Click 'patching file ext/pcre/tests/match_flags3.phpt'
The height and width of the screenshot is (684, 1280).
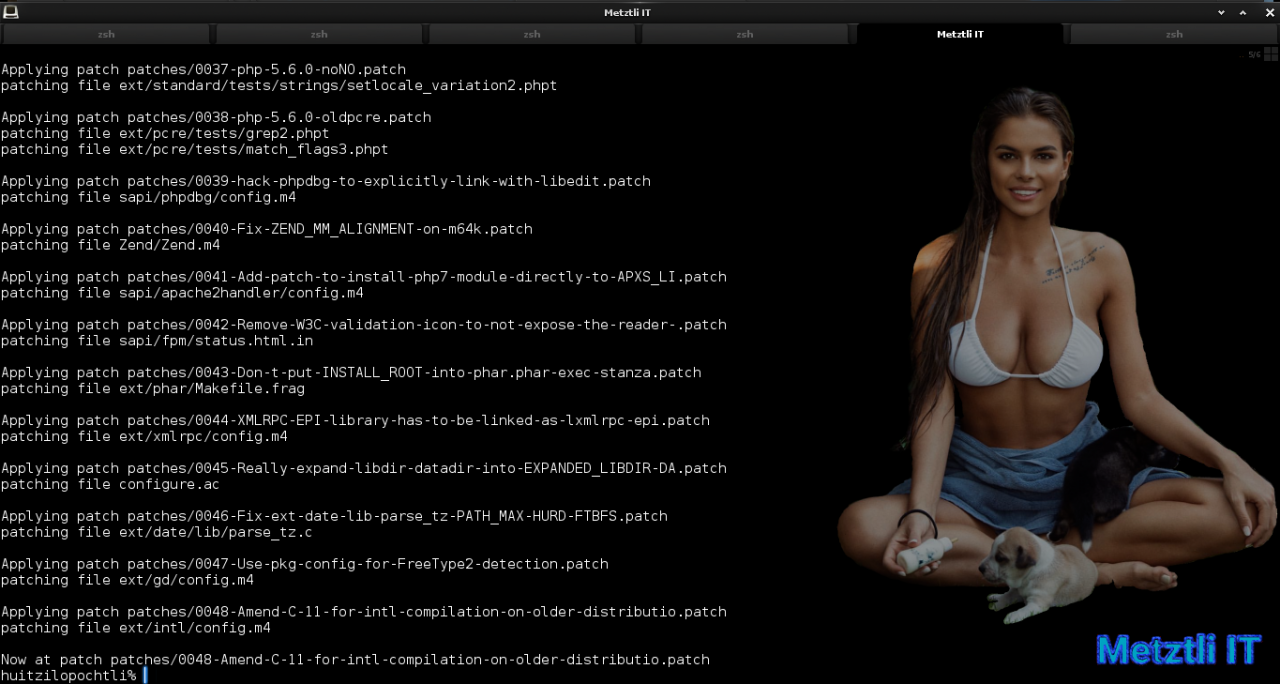195,150
